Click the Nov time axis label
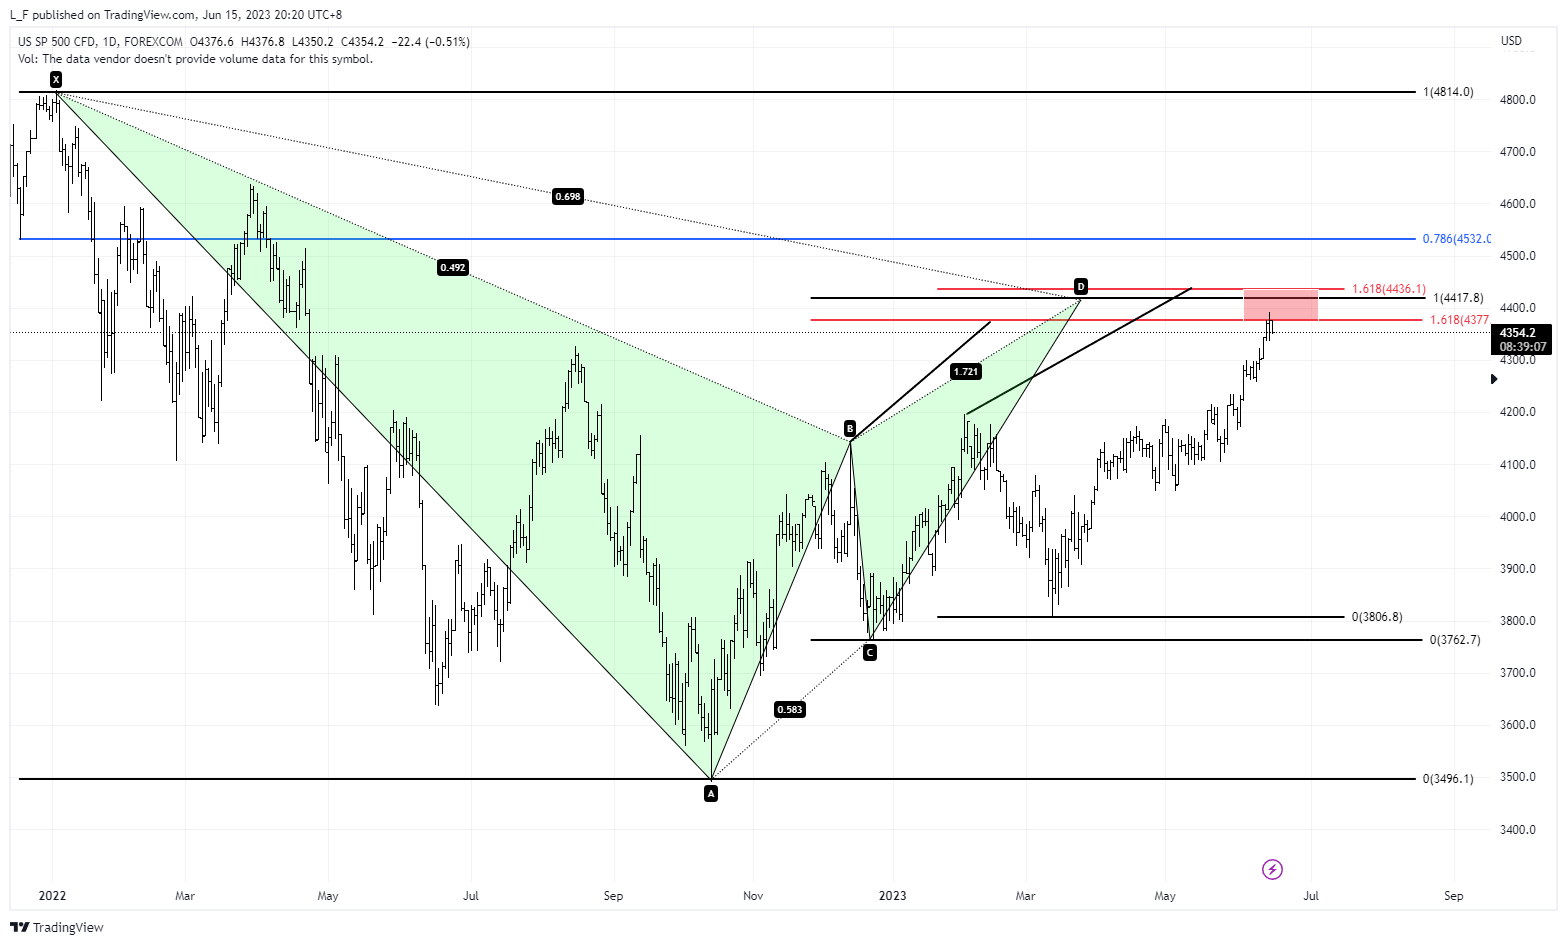The height and width of the screenshot is (945, 1567). (753, 896)
